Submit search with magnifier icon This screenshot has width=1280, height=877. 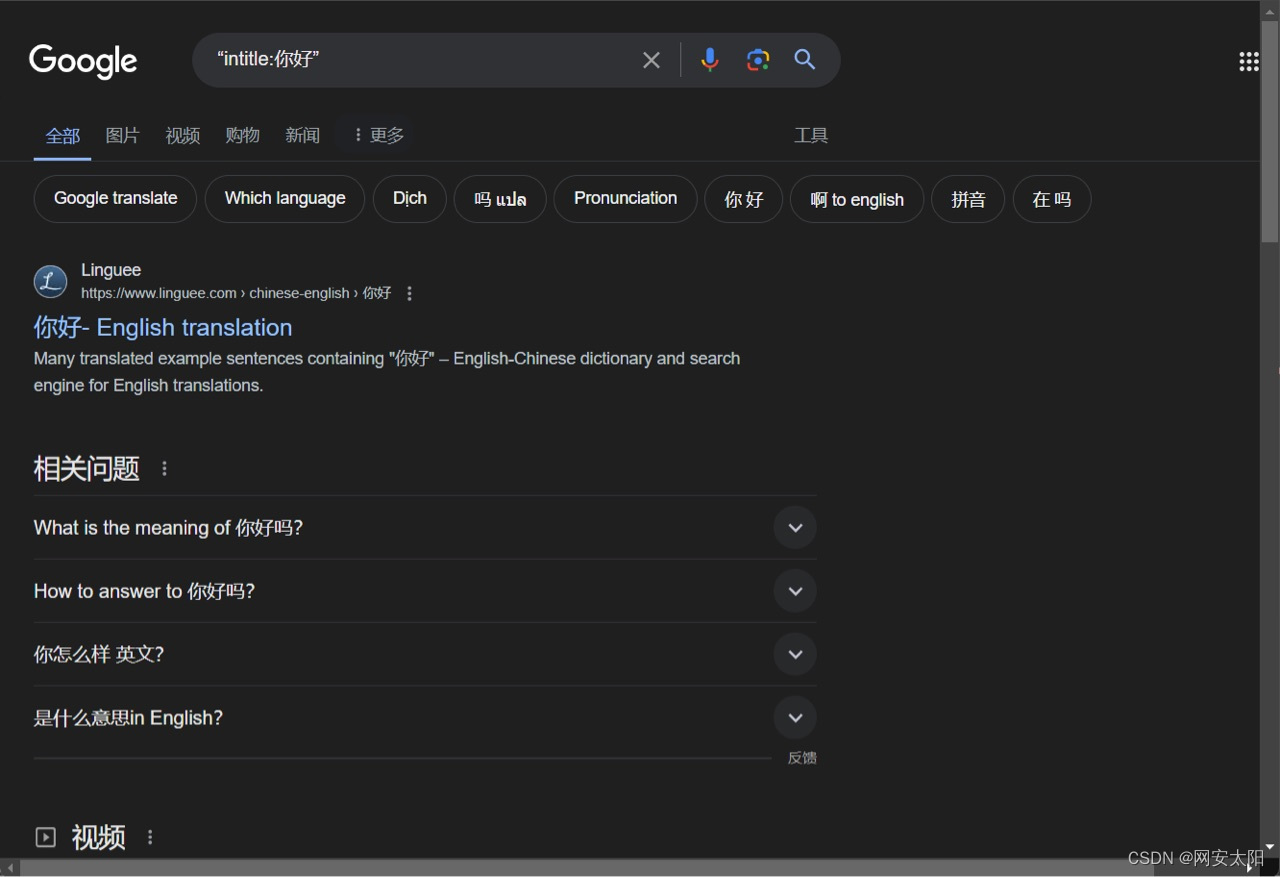pyautogui.click(x=805, y=60)
